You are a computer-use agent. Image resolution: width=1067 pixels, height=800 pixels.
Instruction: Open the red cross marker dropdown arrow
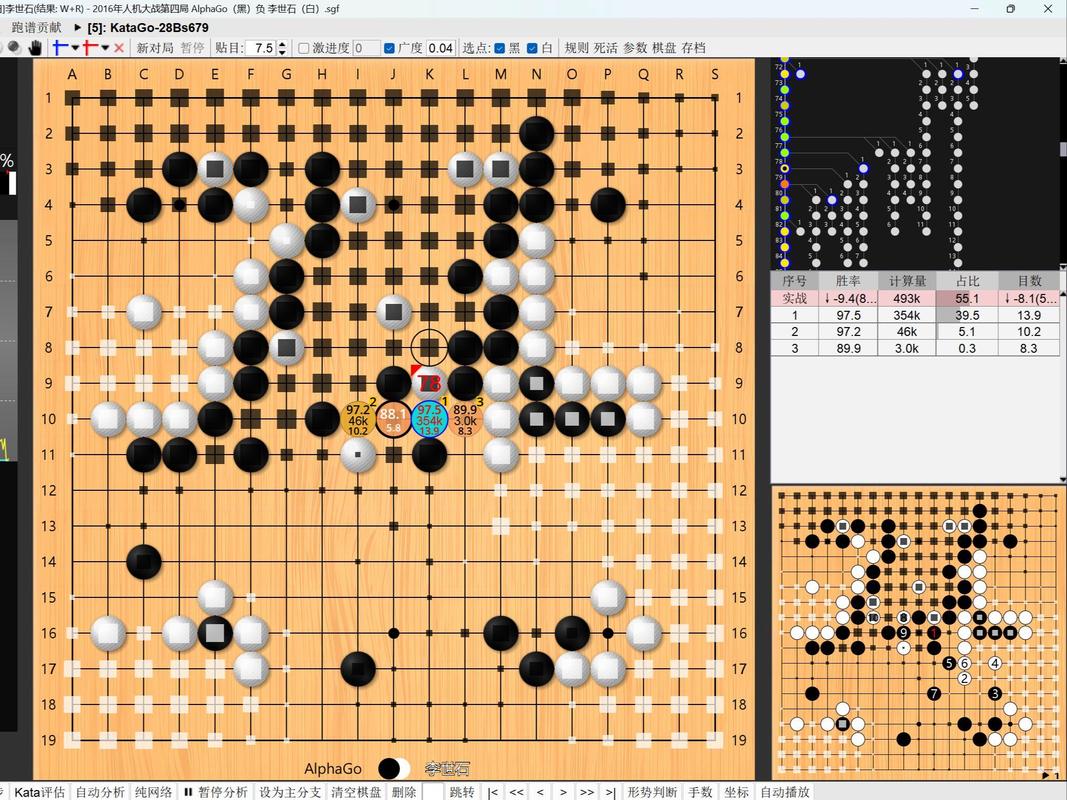[105, 48]
